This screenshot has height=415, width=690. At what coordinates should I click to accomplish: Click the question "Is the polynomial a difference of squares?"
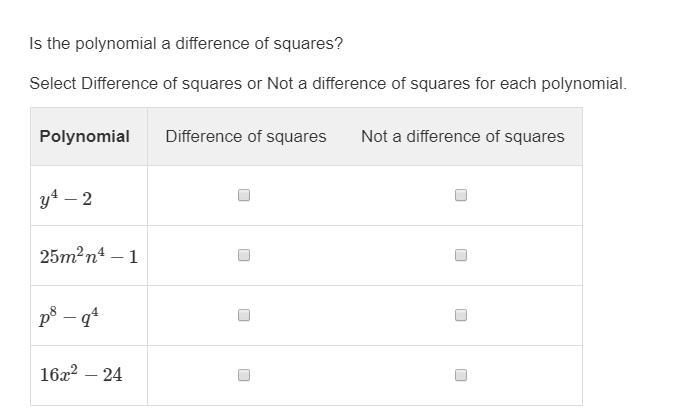pos(186,44)
